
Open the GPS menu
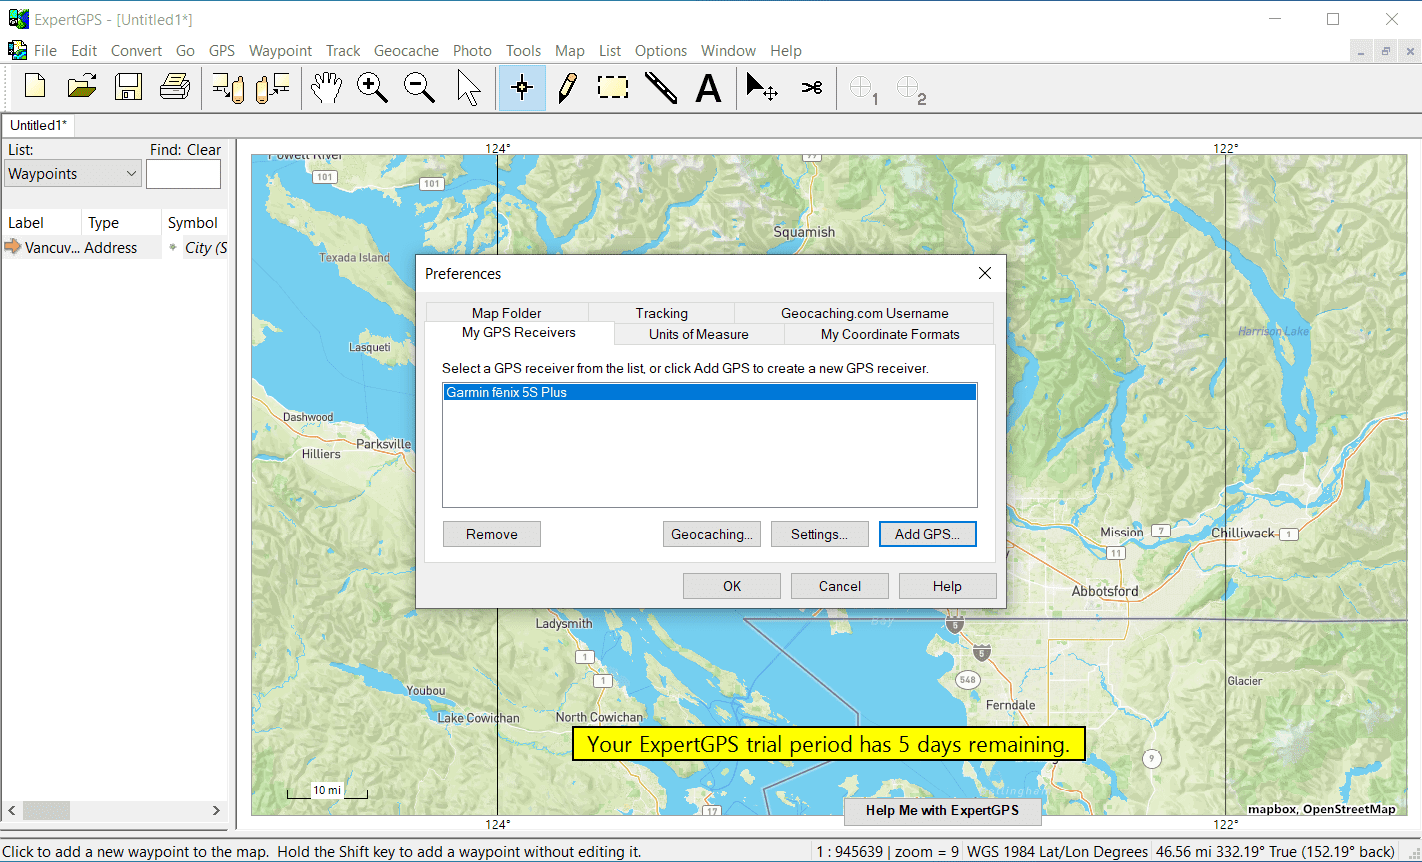click(222, 51)
